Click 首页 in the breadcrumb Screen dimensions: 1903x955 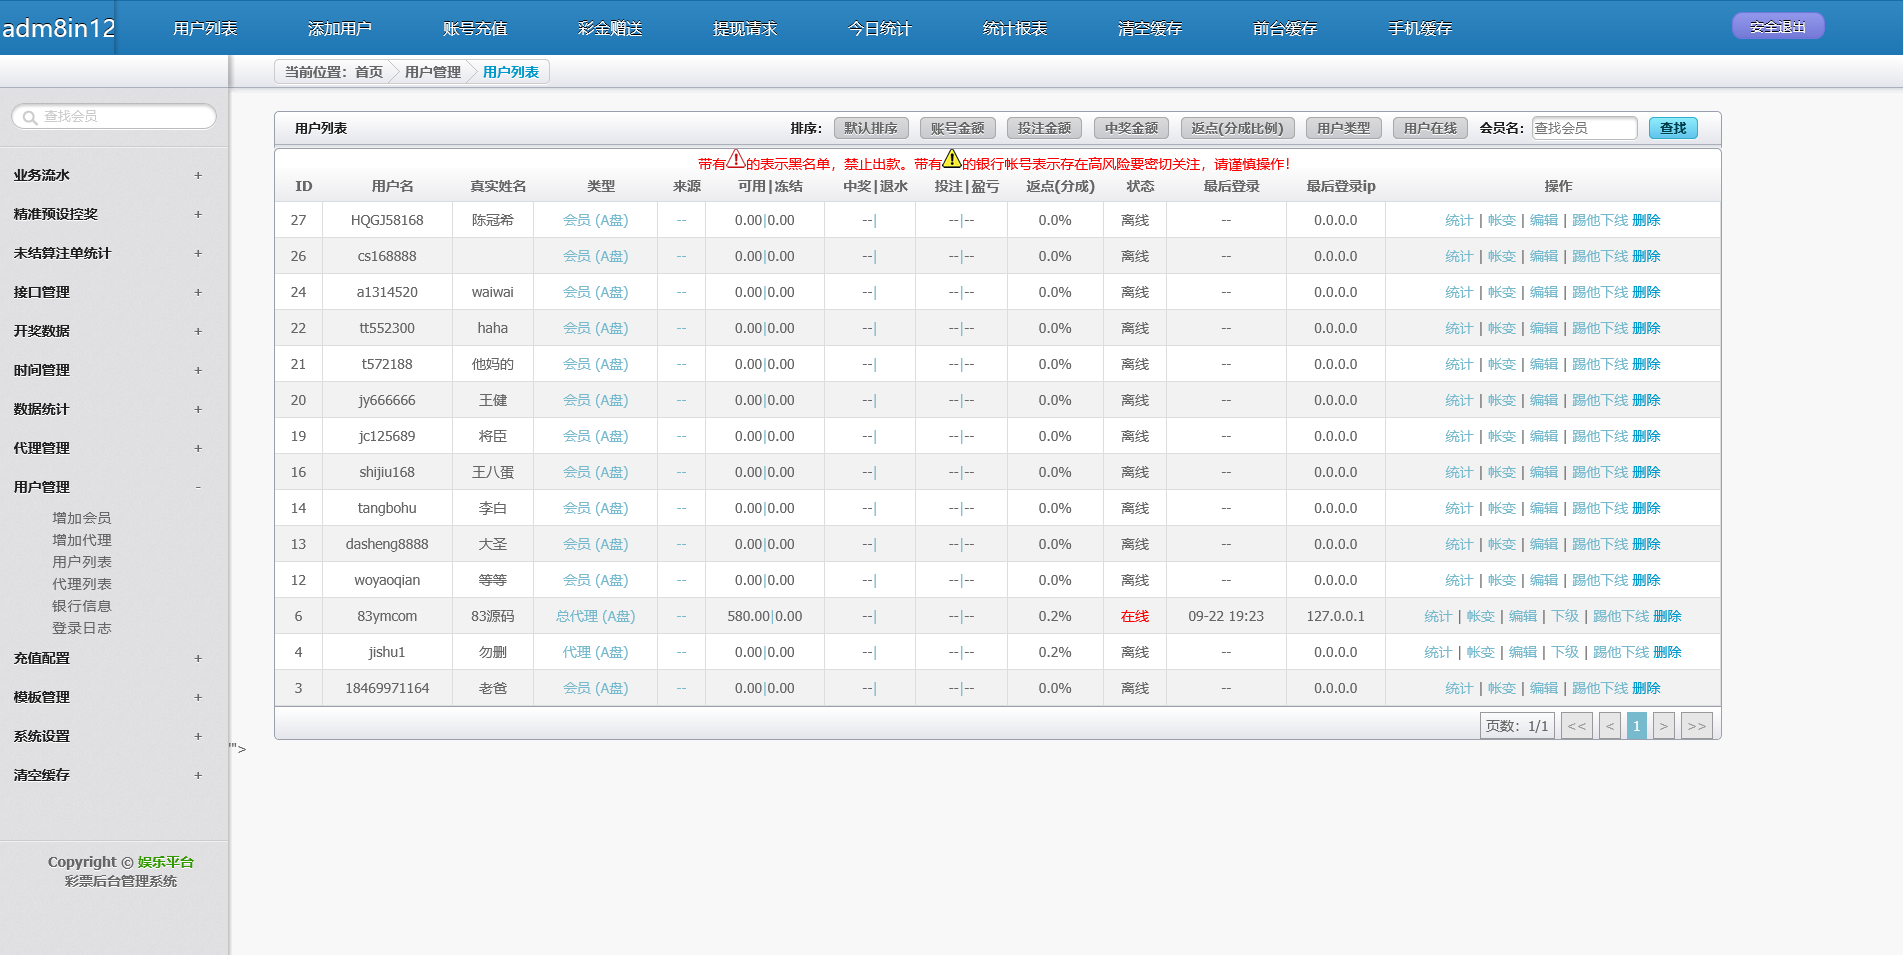coord(369,72)
